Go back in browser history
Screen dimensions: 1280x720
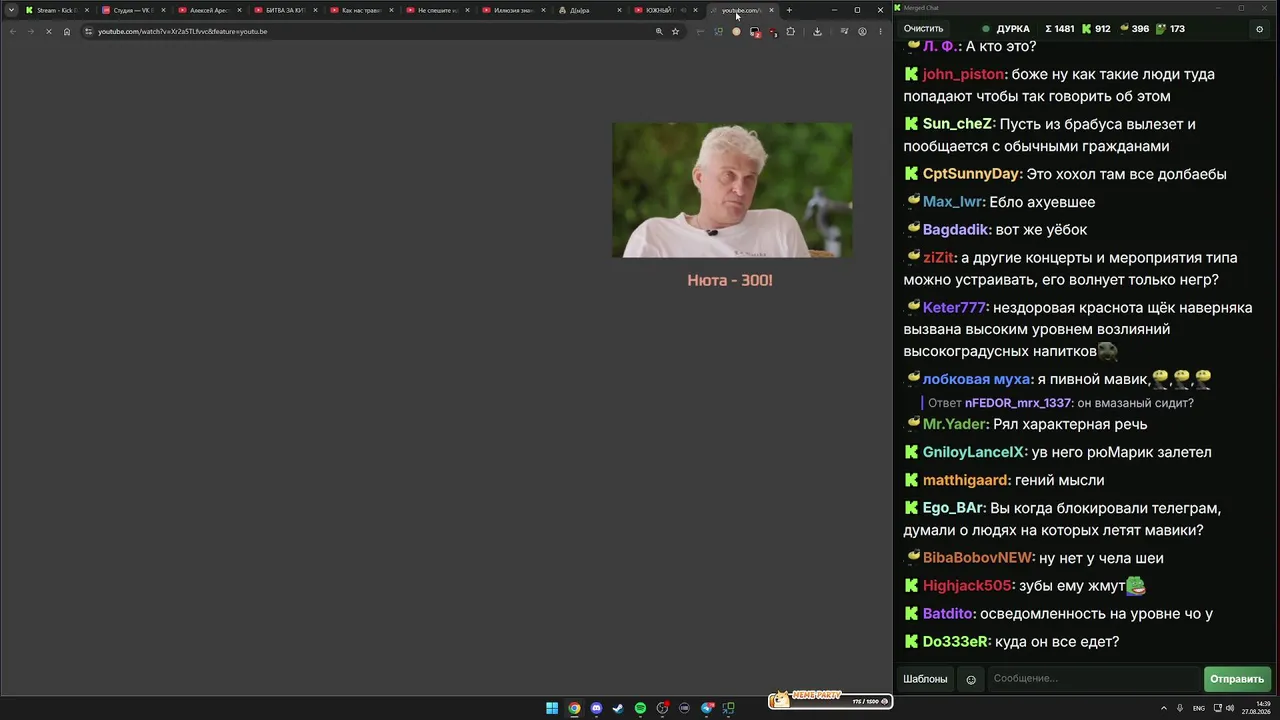(13, 31)
